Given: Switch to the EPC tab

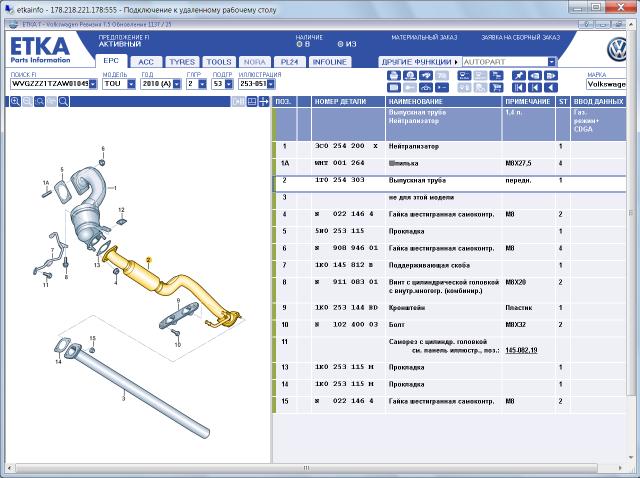Looking at the screenshot, I should click(111, 61).
